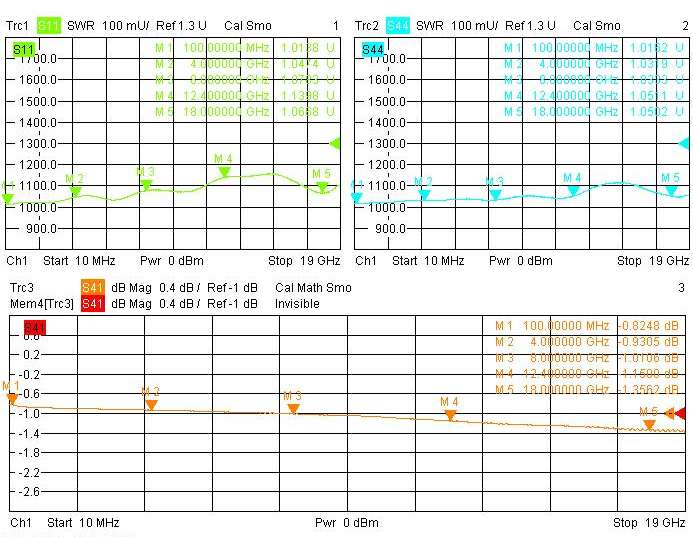693x537 pixels.
Task: Select marker M5 on the orange S41 trace
Action: [x=649, y=424]
